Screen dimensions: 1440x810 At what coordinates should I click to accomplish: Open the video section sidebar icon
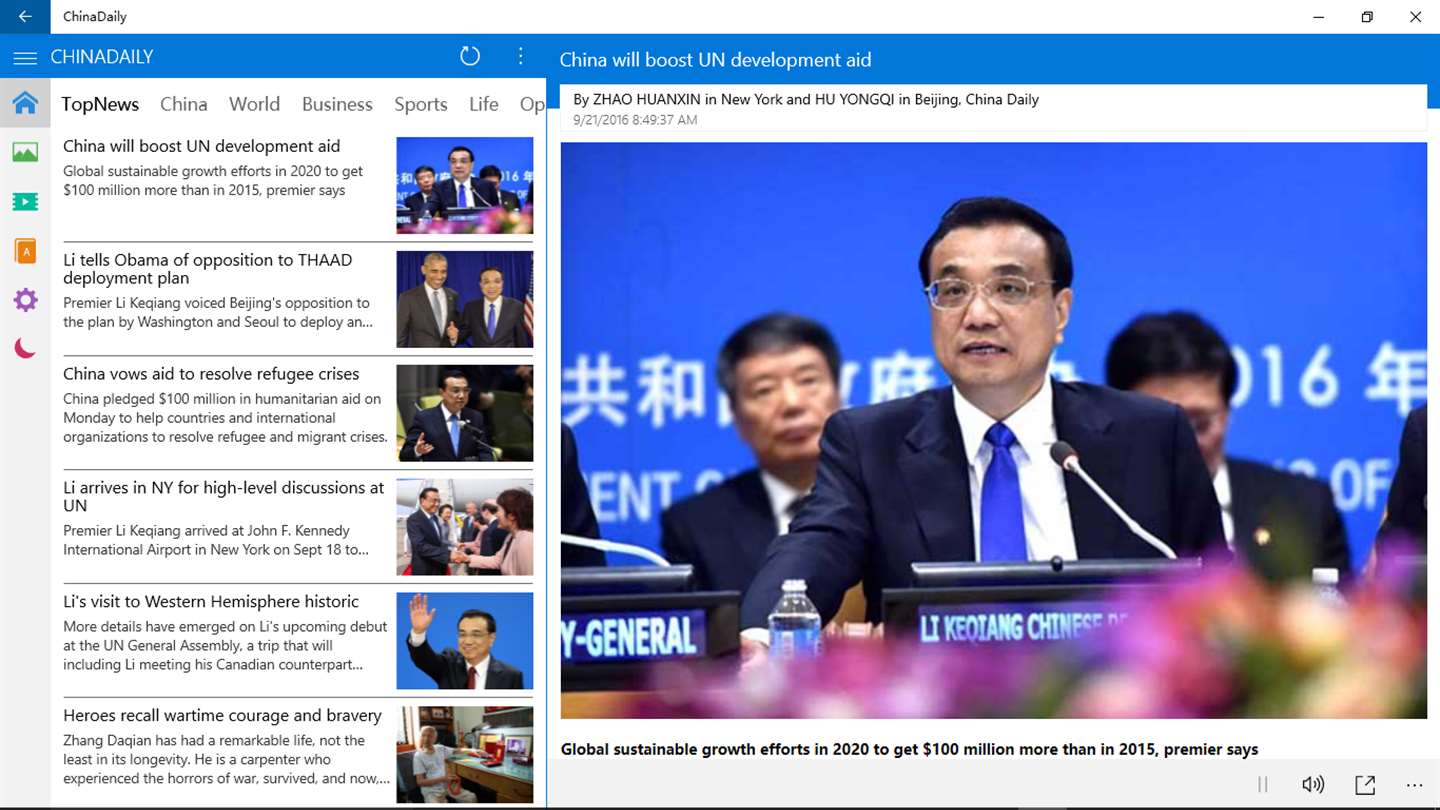click(25, 202)
